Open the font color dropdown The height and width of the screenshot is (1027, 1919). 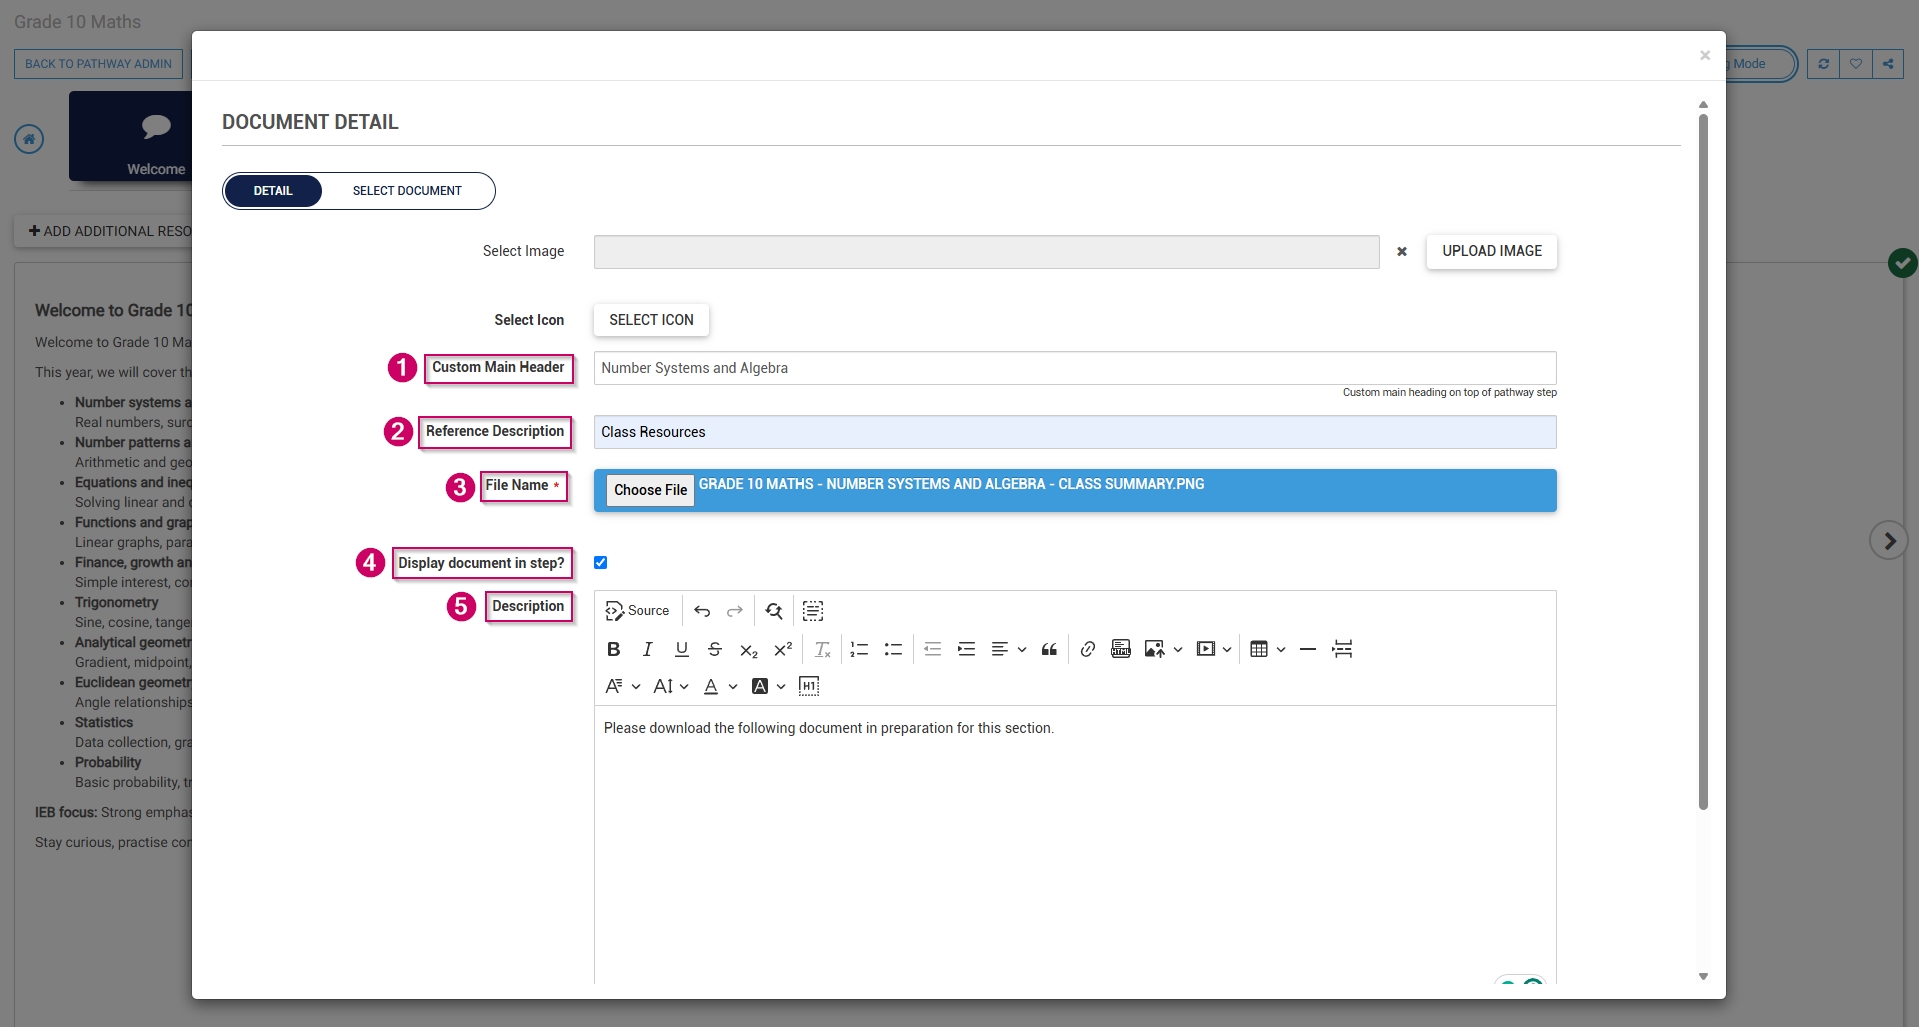(720, 686)
